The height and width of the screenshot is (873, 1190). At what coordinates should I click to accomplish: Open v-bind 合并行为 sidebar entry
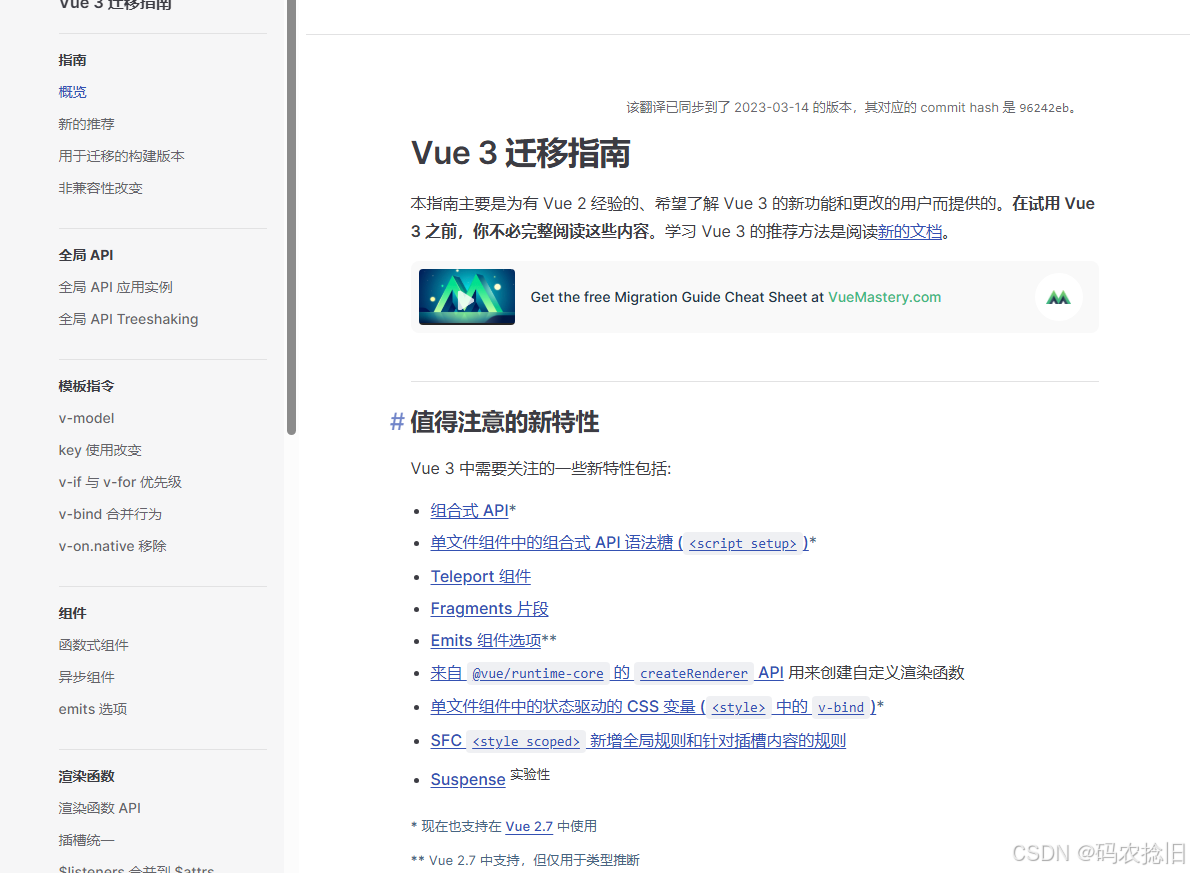coord(110,514)
